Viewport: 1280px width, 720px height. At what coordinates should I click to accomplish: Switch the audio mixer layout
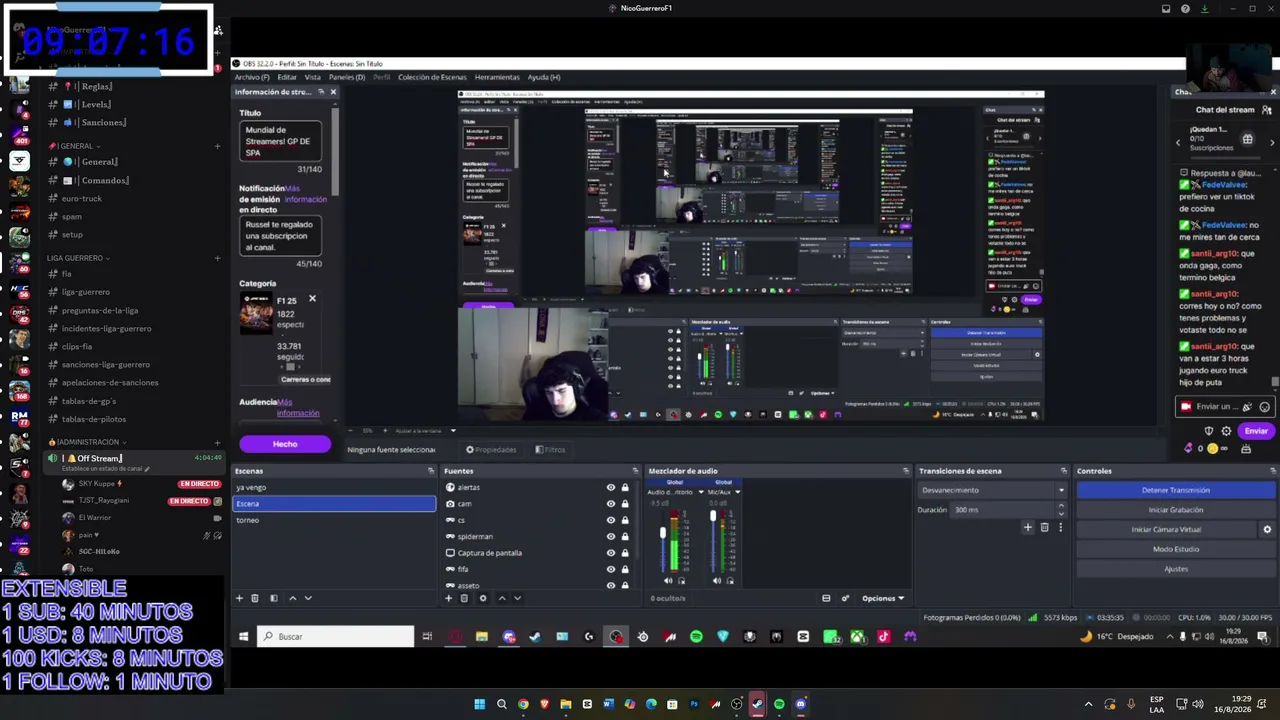(826, 598)
